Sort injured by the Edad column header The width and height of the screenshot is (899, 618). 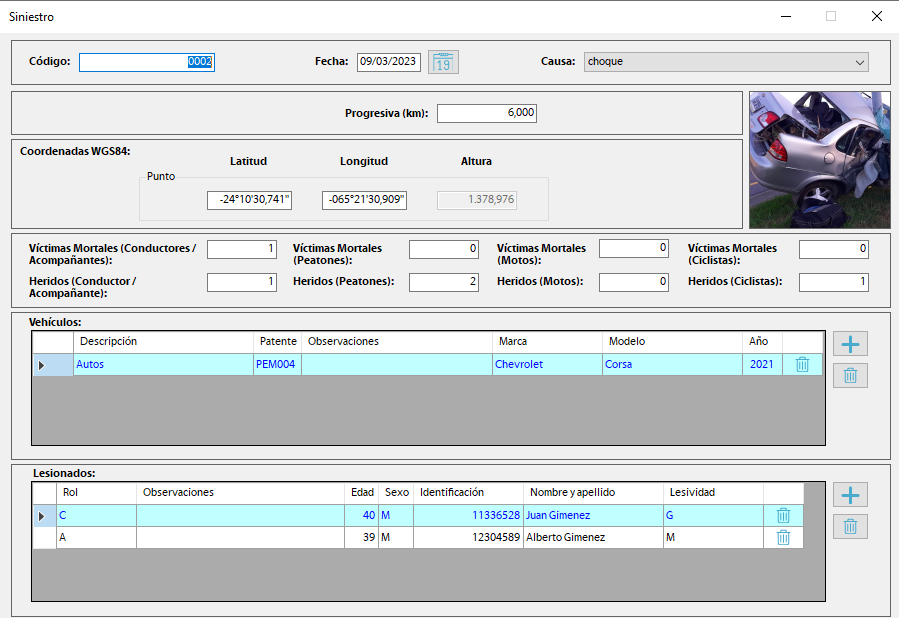pyautogui.click(x=362, y=493)
